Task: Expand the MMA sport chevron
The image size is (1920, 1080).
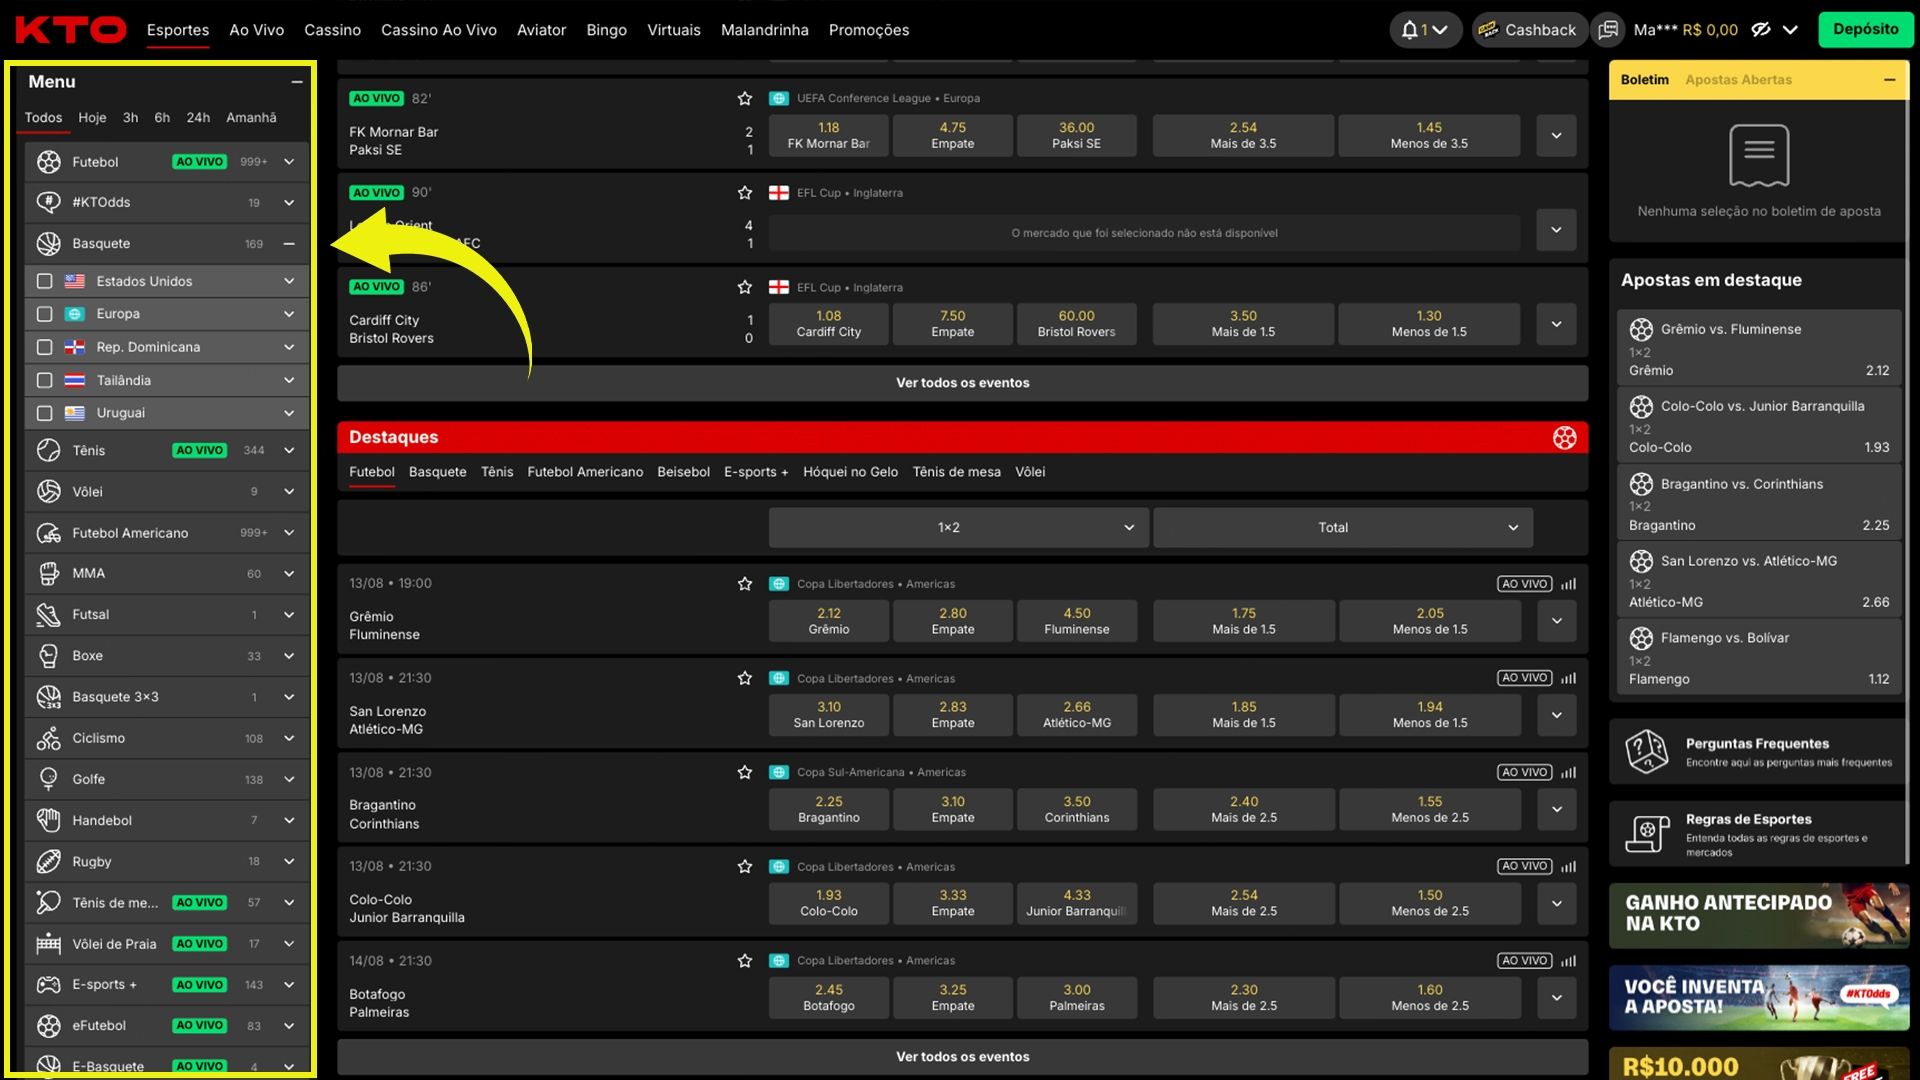Action: coord(289,573)
